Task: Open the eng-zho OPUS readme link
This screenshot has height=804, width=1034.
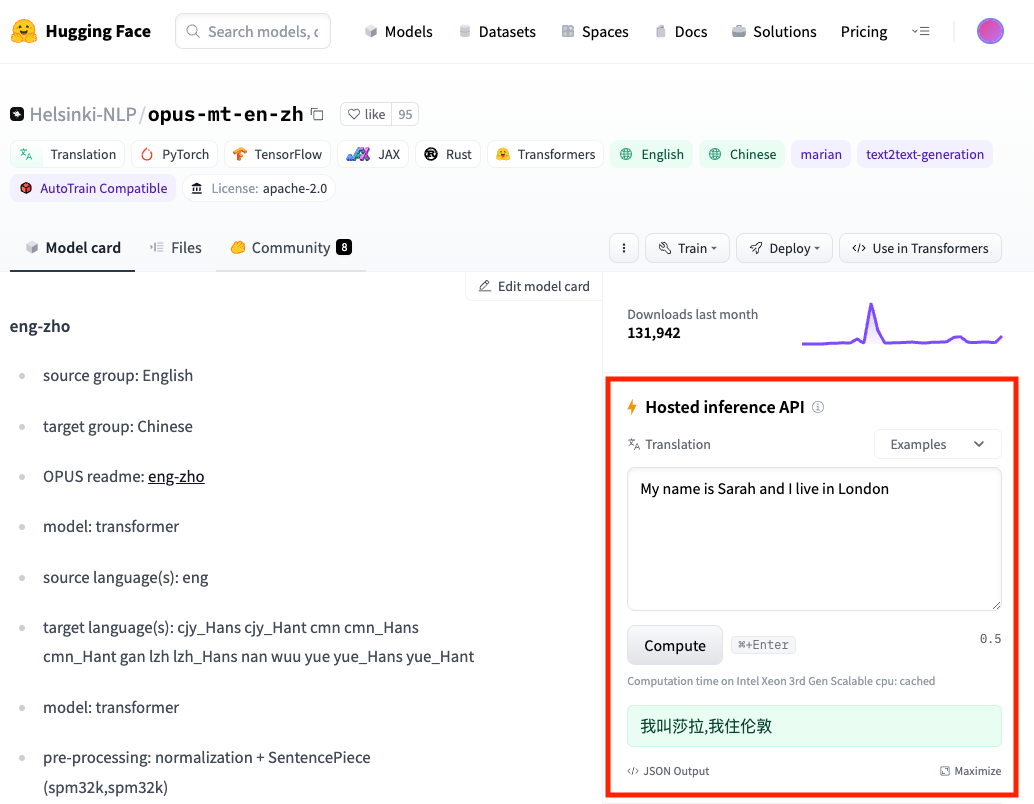Action: 176,477
